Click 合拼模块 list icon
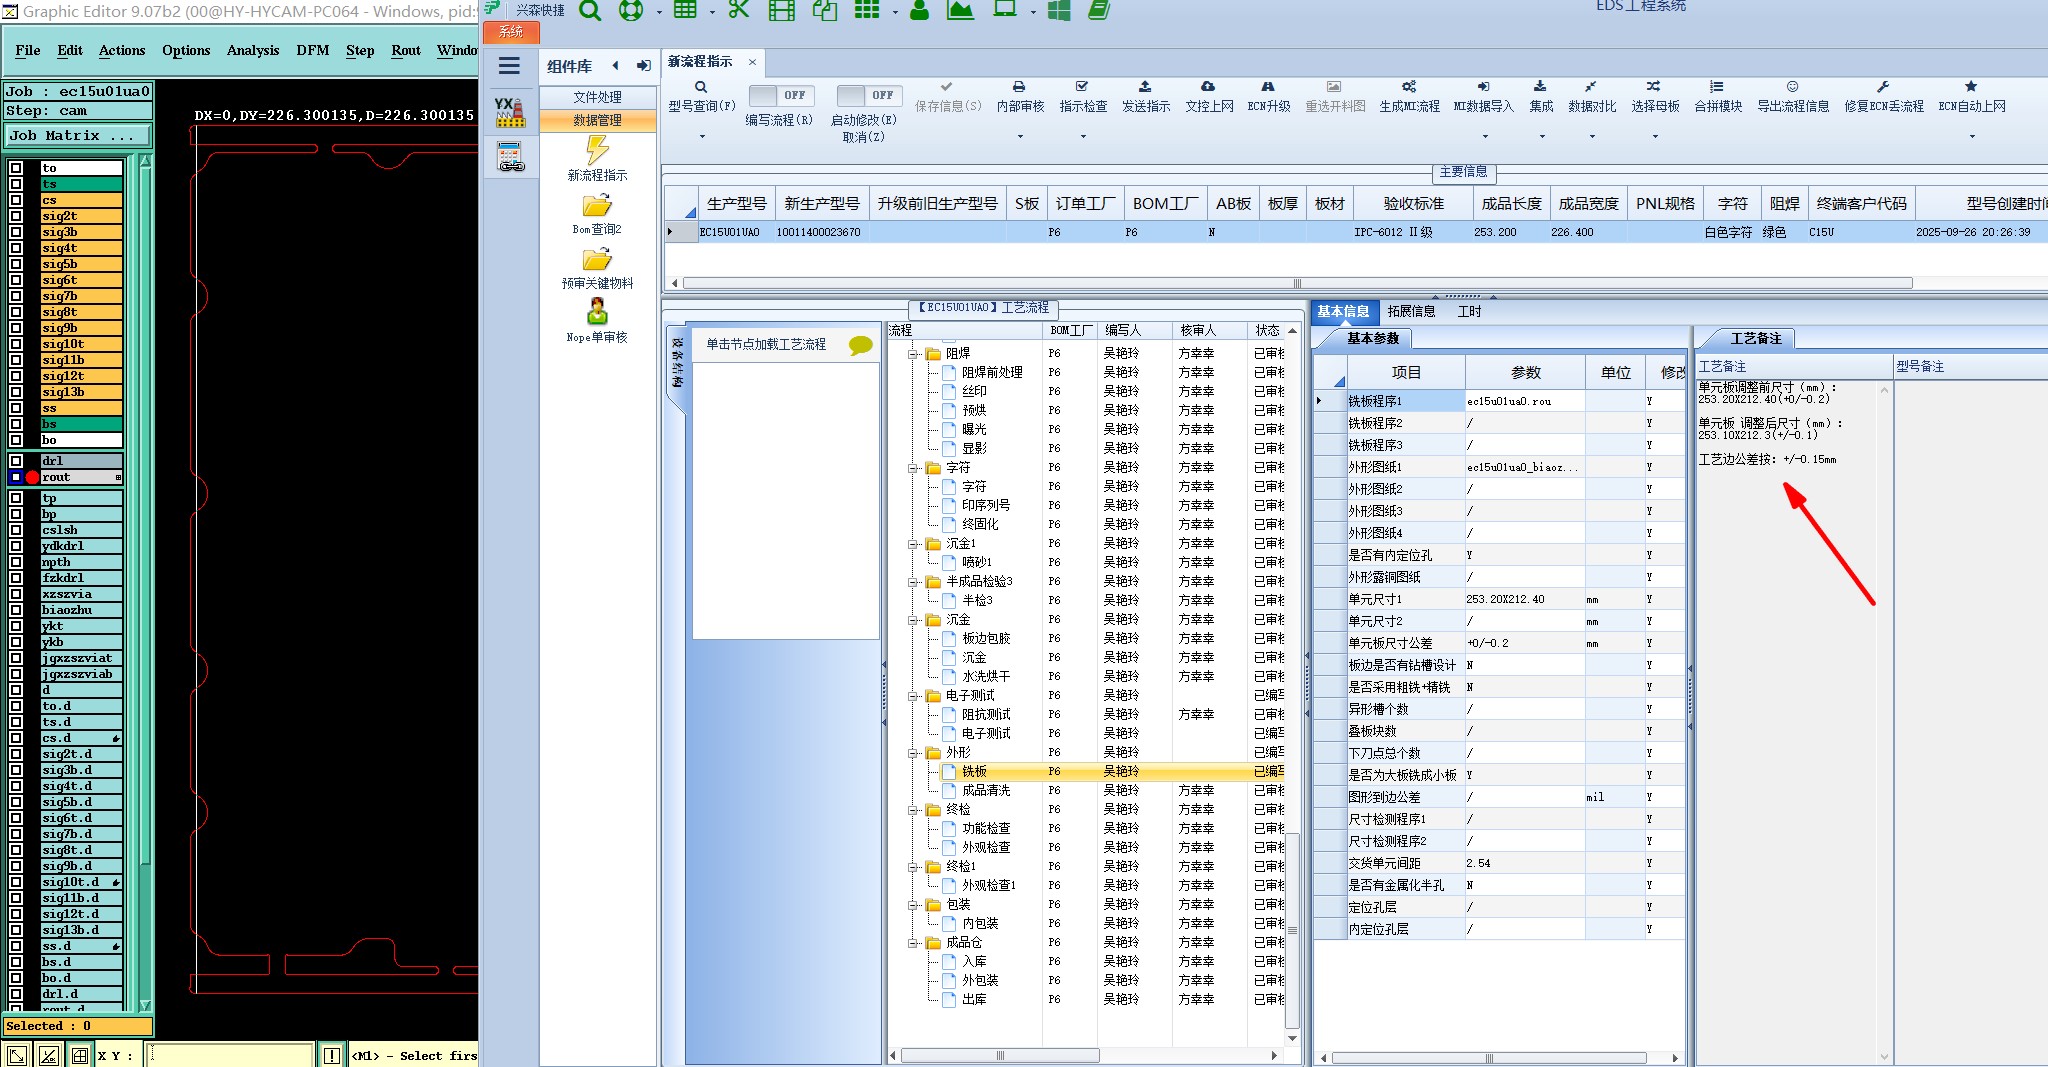 pos(1717,87)
